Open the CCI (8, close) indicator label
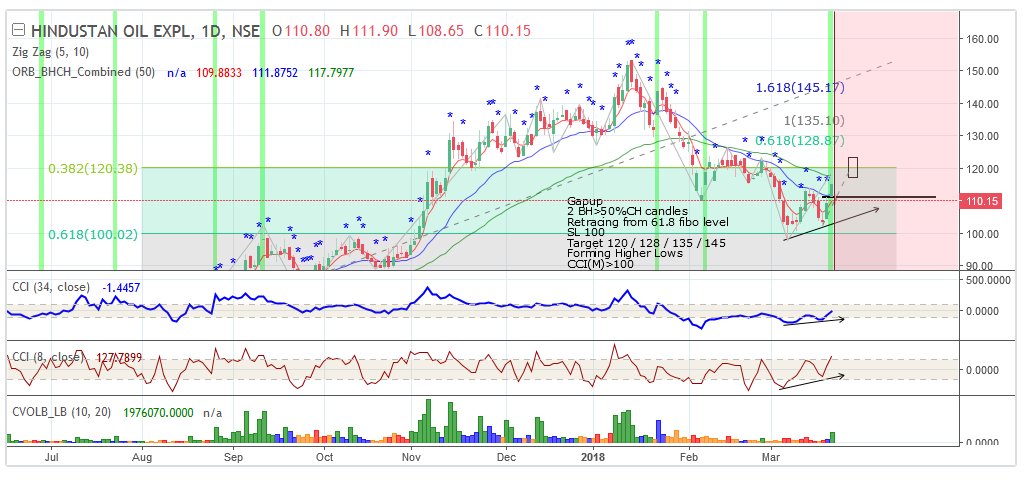This screenshot has height=482, width=1024. [49, 357]
